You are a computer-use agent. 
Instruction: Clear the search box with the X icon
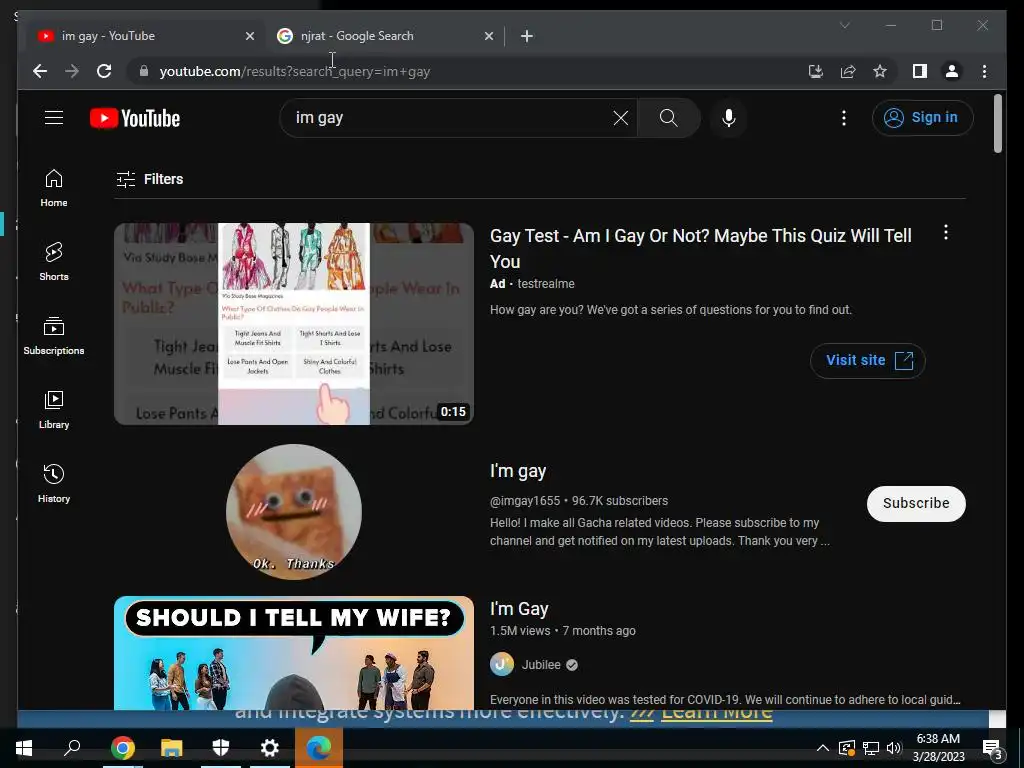620,118
